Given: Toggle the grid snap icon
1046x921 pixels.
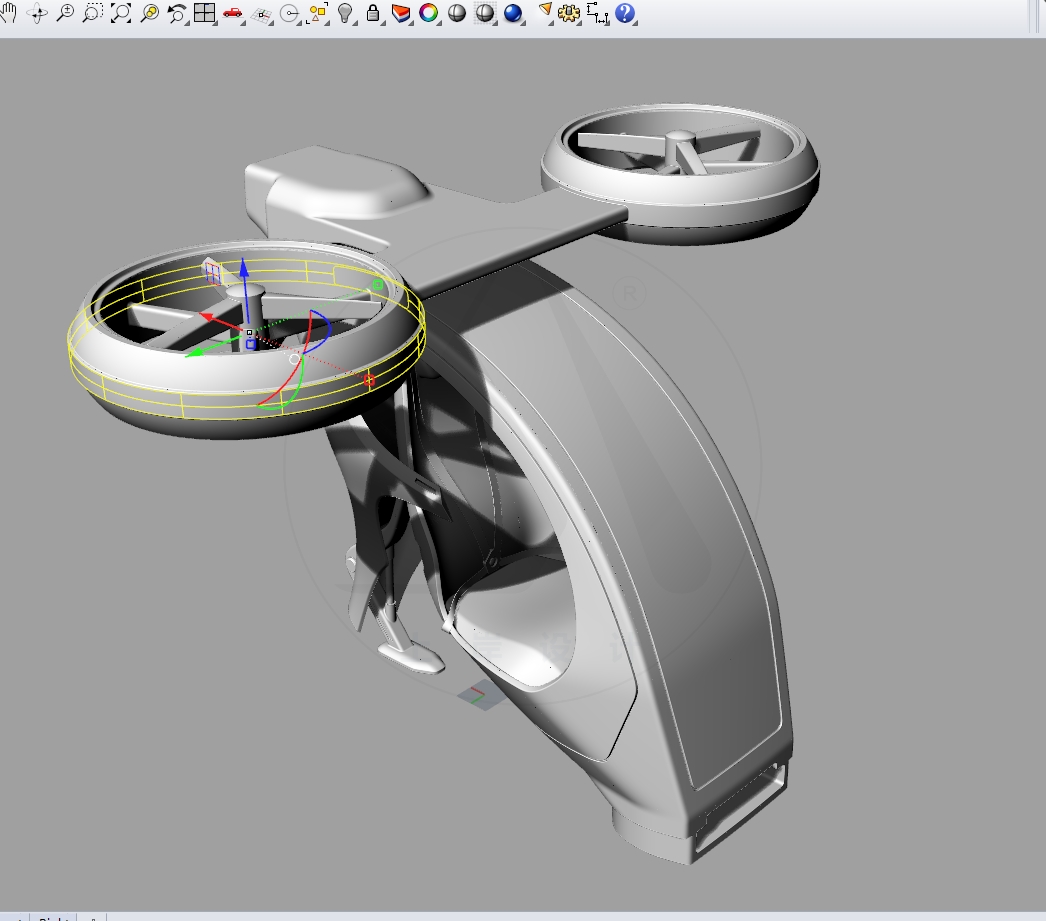Looking at the screenshot, I should click(x=263, y=14).
